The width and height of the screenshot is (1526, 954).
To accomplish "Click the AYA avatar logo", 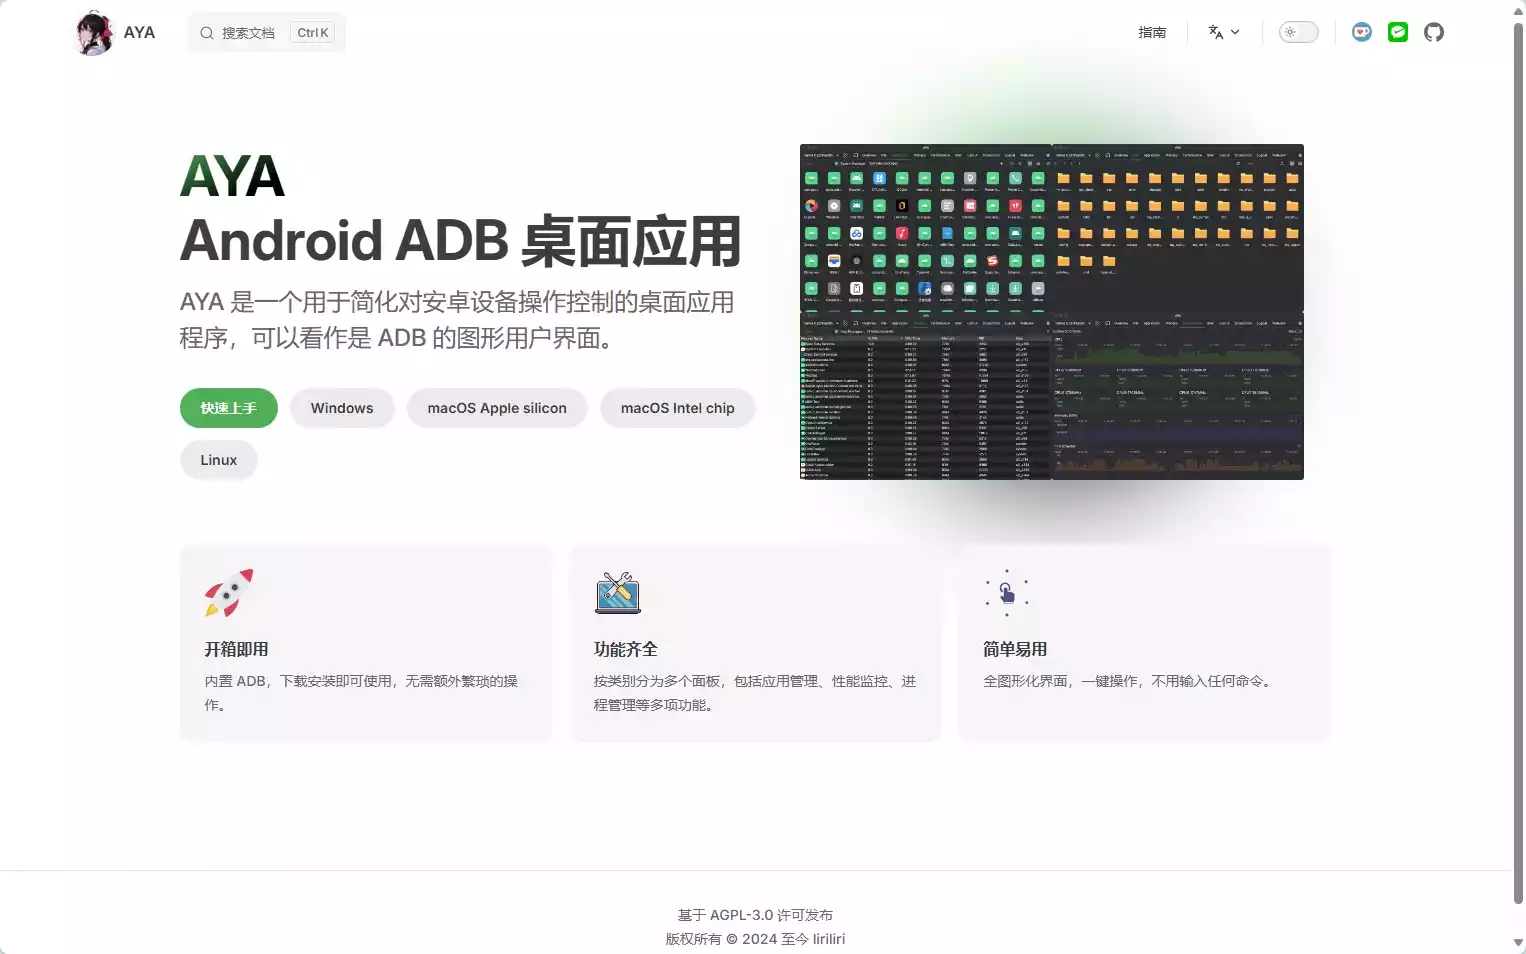I will click(95, 32).
